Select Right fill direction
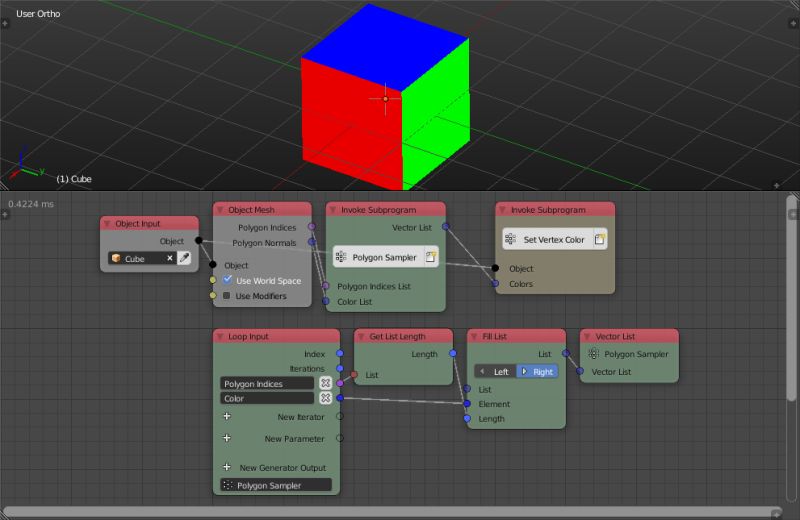 point(537,372)
